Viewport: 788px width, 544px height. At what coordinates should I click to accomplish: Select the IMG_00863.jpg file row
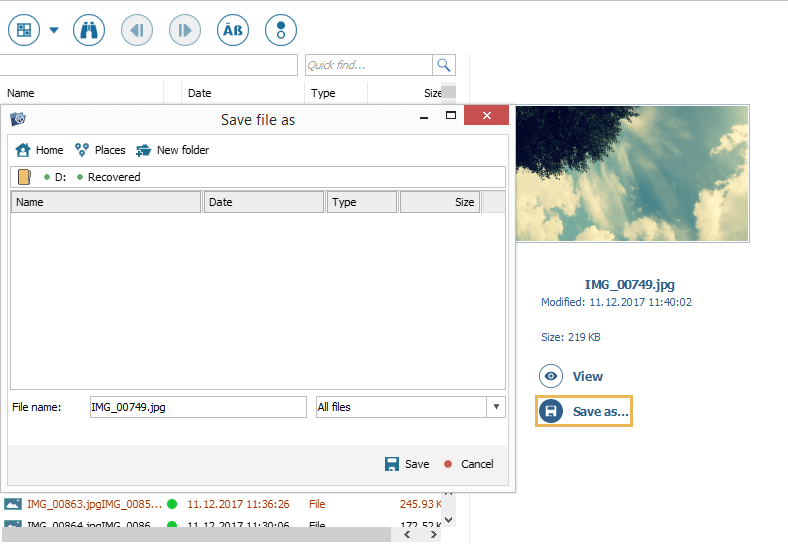pos(221,504)
